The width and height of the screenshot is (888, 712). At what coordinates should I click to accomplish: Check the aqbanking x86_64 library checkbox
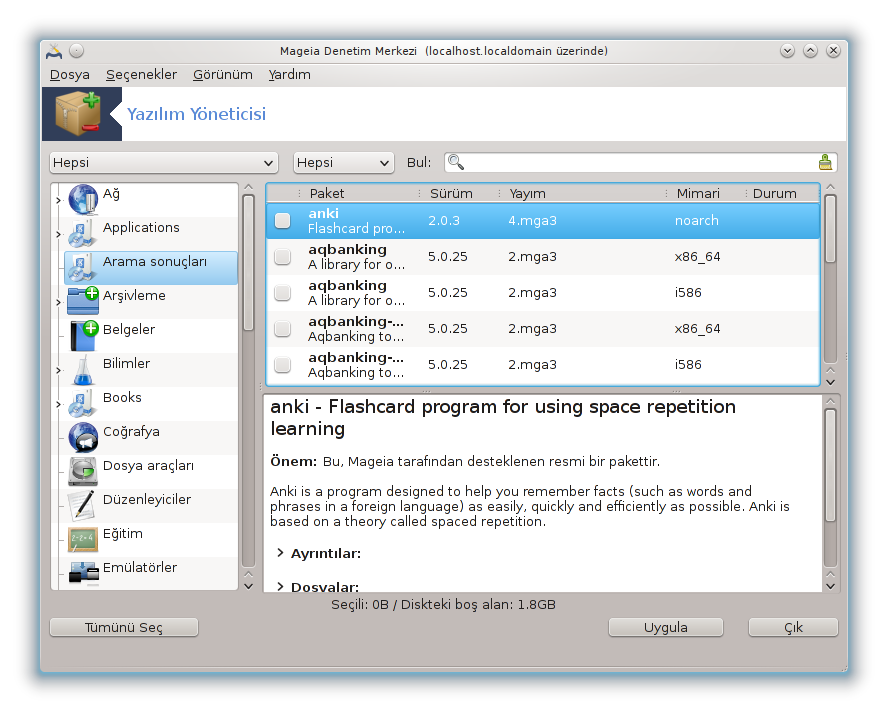(x=282, y=257)
